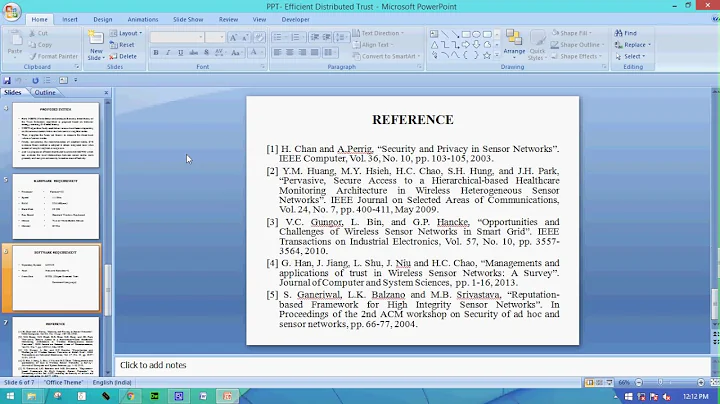Open the Font name dropdown
The height and width of the screenshot is (404, 720).
201,37
